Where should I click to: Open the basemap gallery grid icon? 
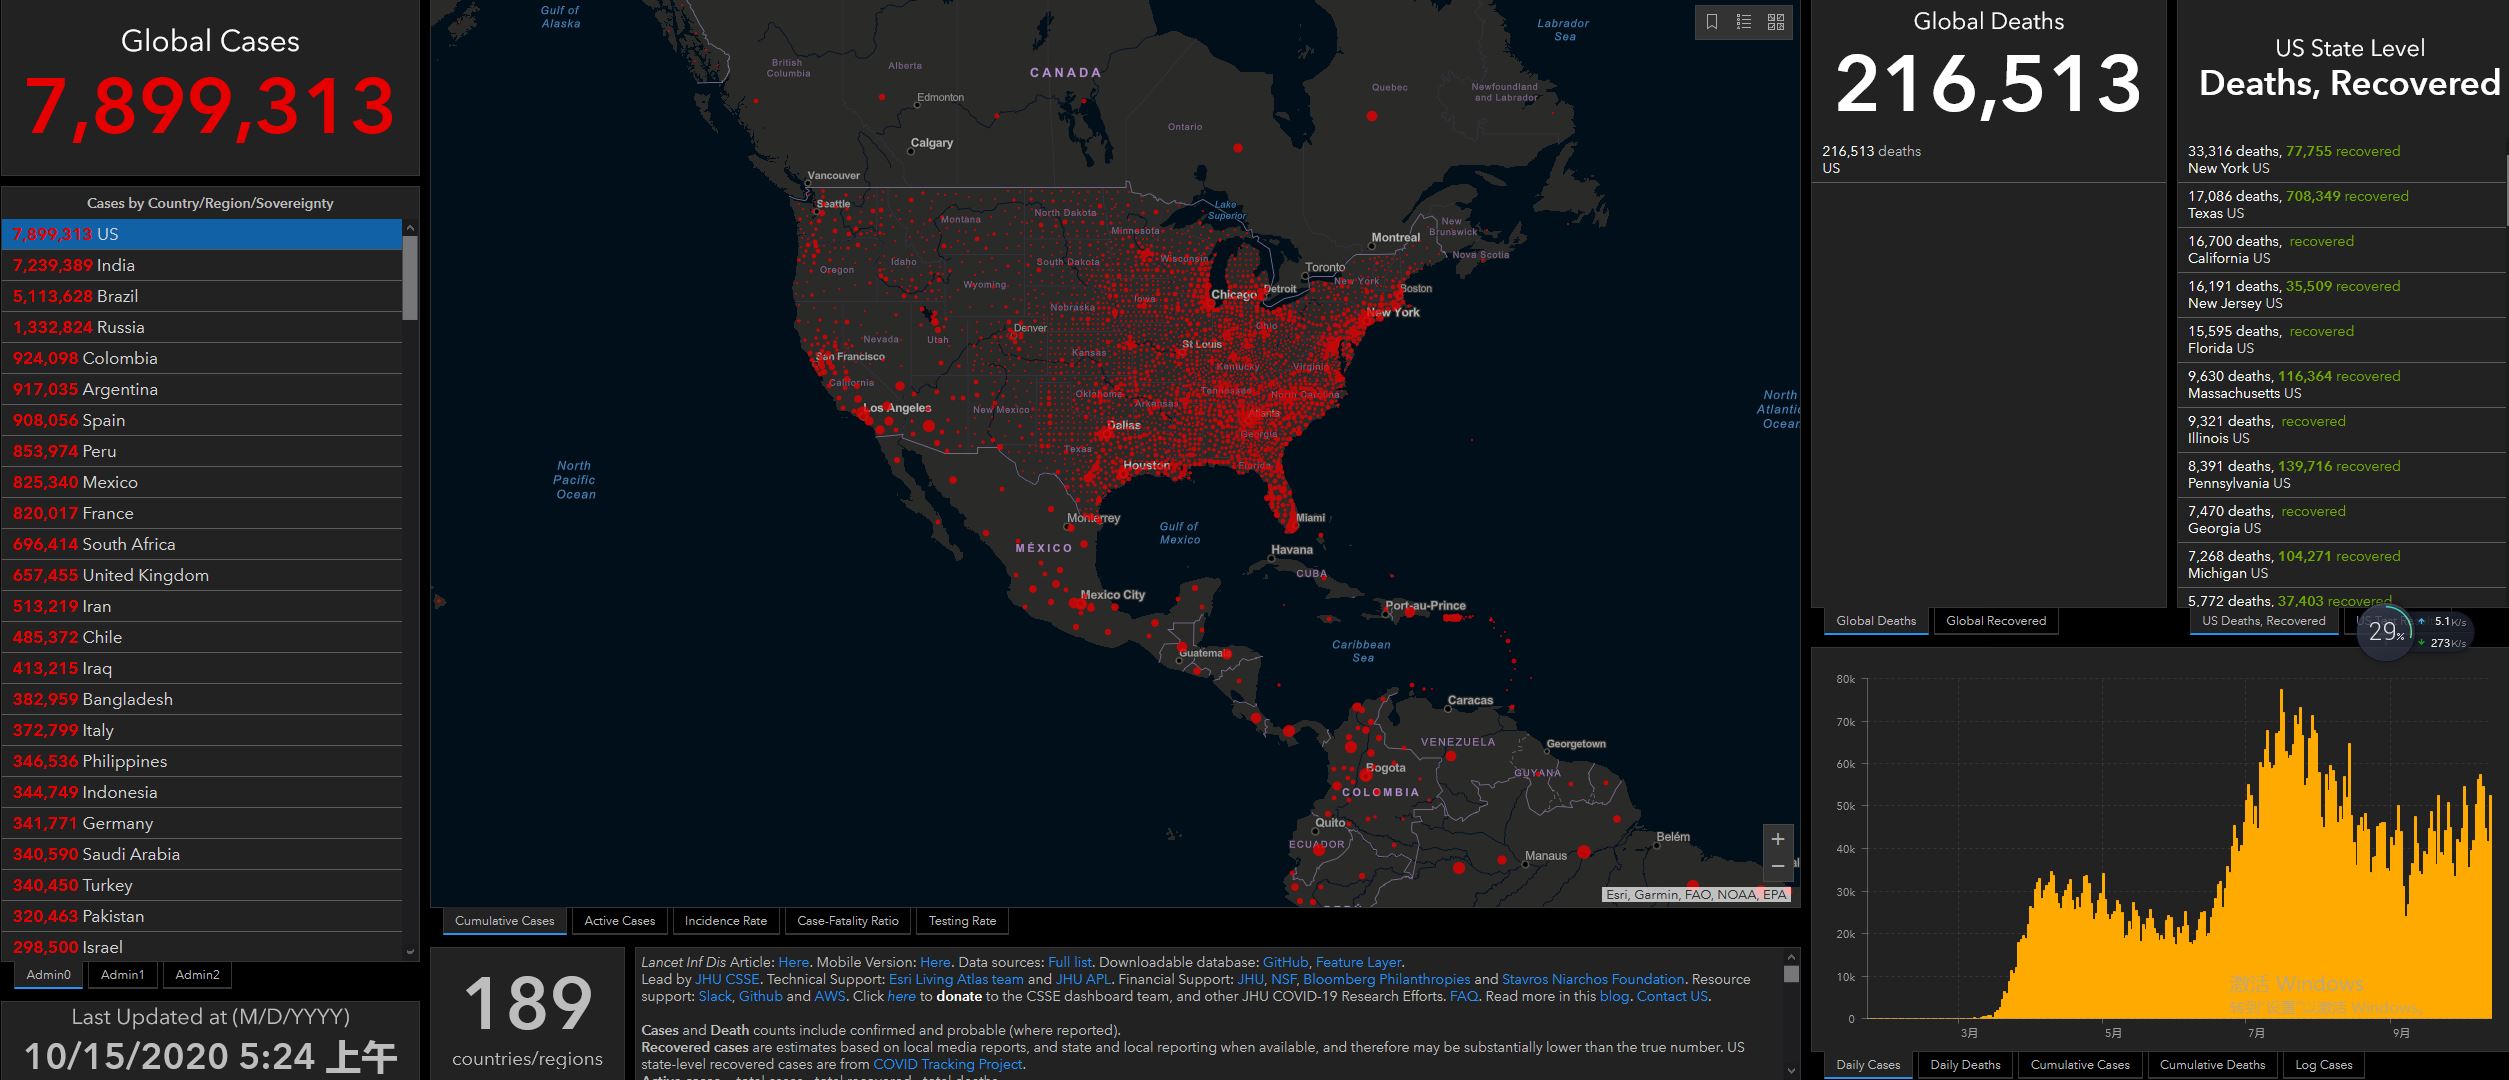click(1776, 22)
